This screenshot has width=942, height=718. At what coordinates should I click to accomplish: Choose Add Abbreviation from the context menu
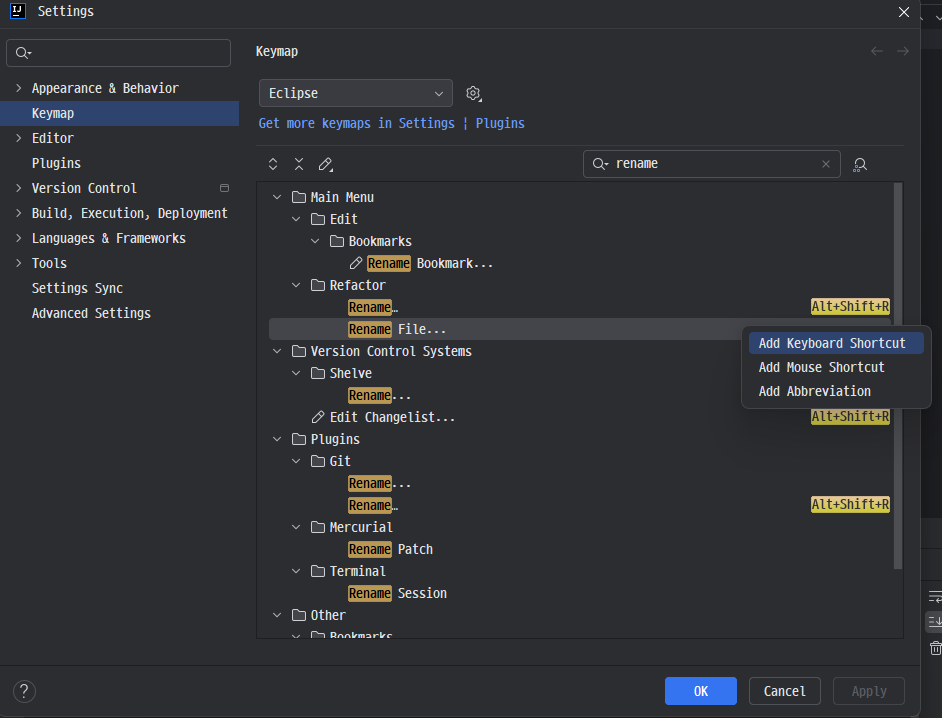click(814, 391)
